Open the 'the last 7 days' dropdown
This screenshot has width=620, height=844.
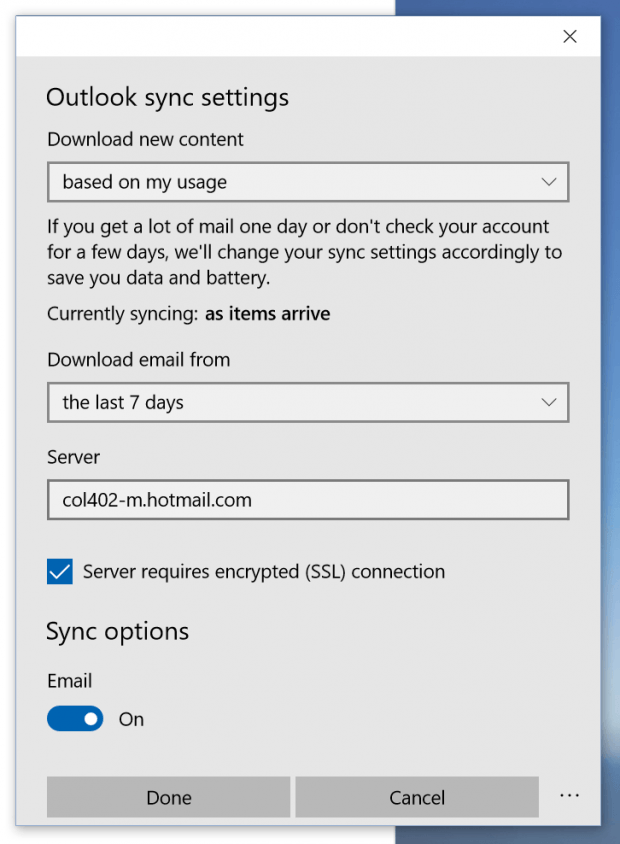(307, 402)
